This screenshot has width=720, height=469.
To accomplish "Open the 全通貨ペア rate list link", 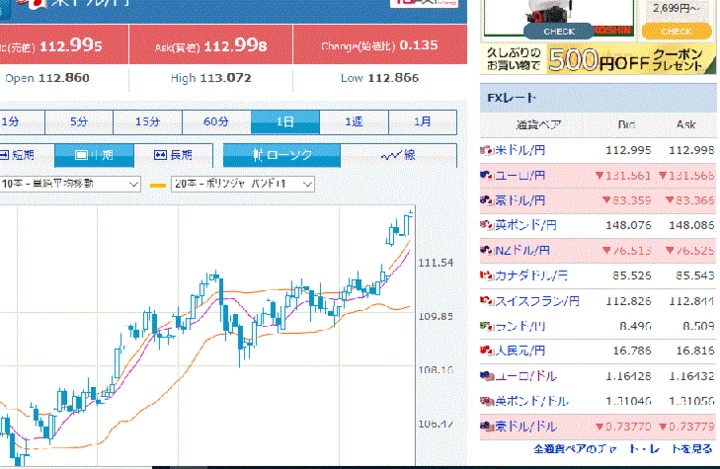I will click(623, 449).
